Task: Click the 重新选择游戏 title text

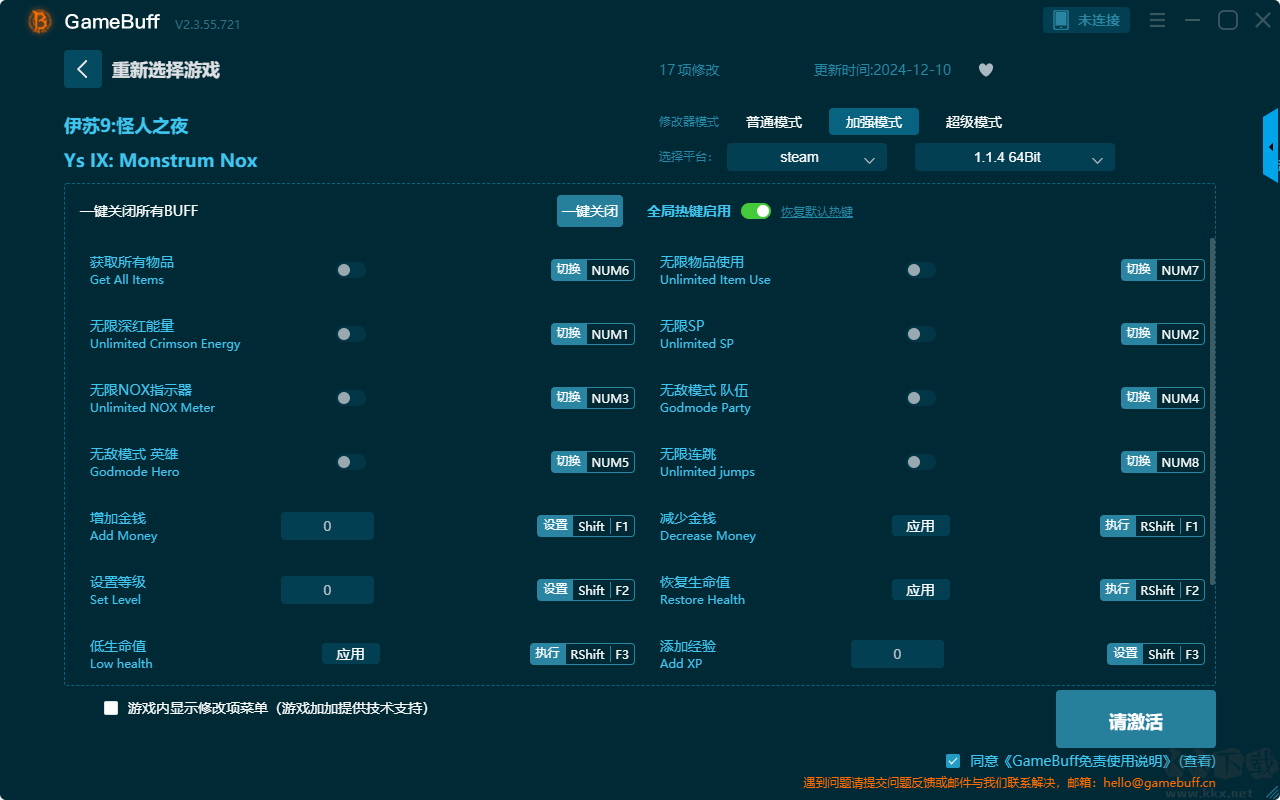Action: 165,70
